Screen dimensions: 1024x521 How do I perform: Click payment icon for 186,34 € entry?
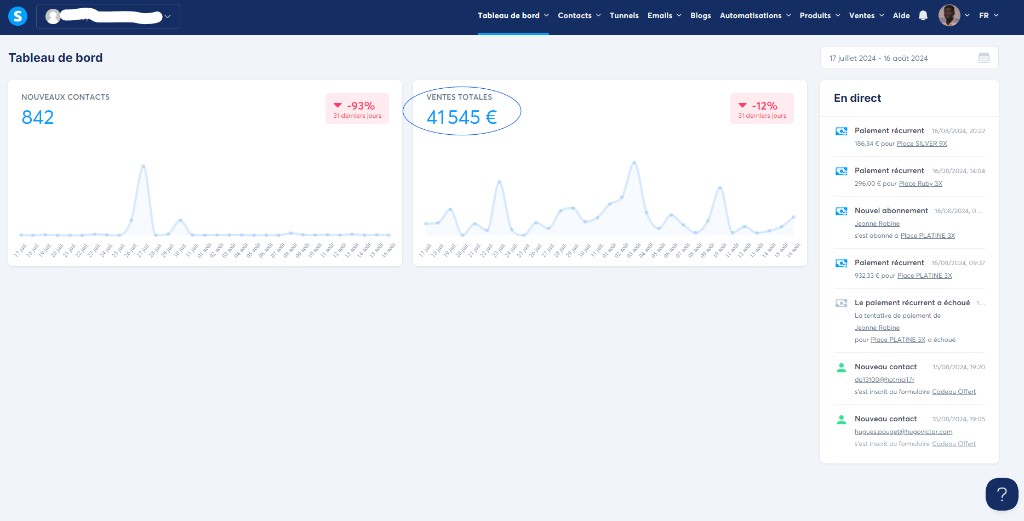click(841, 131)
